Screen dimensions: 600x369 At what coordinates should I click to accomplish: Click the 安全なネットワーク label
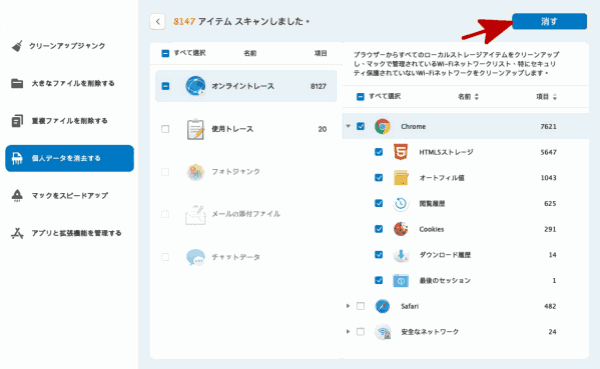pyautogui.click(x=429, y=332)
